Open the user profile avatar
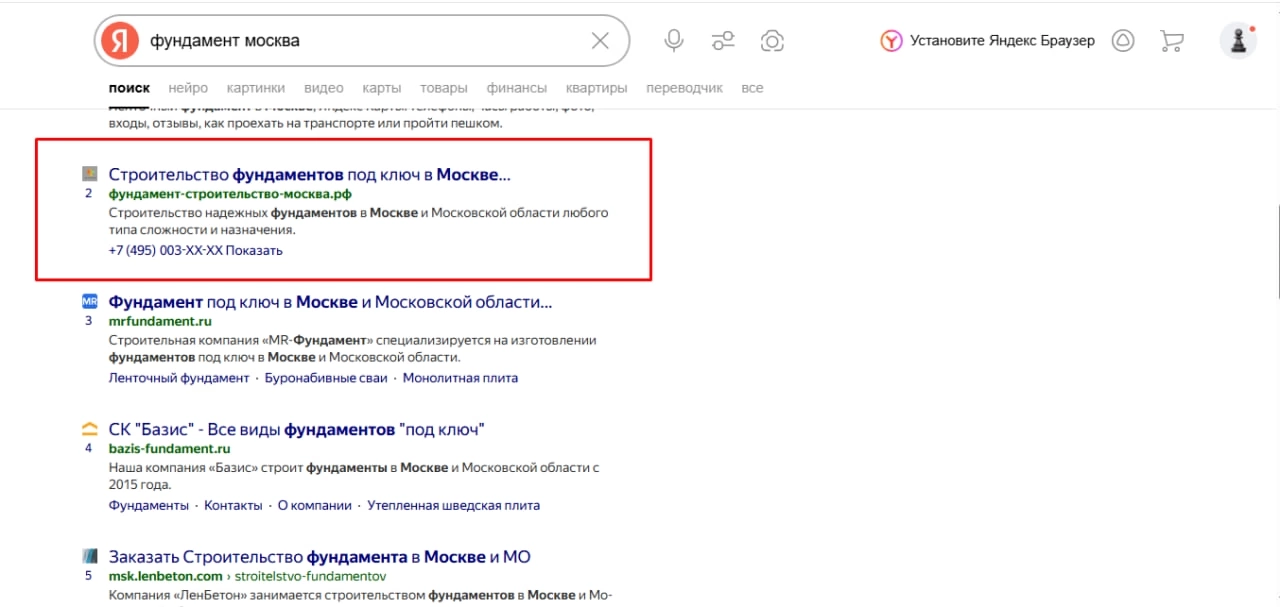1280x607 pixels. point(1238,41)
